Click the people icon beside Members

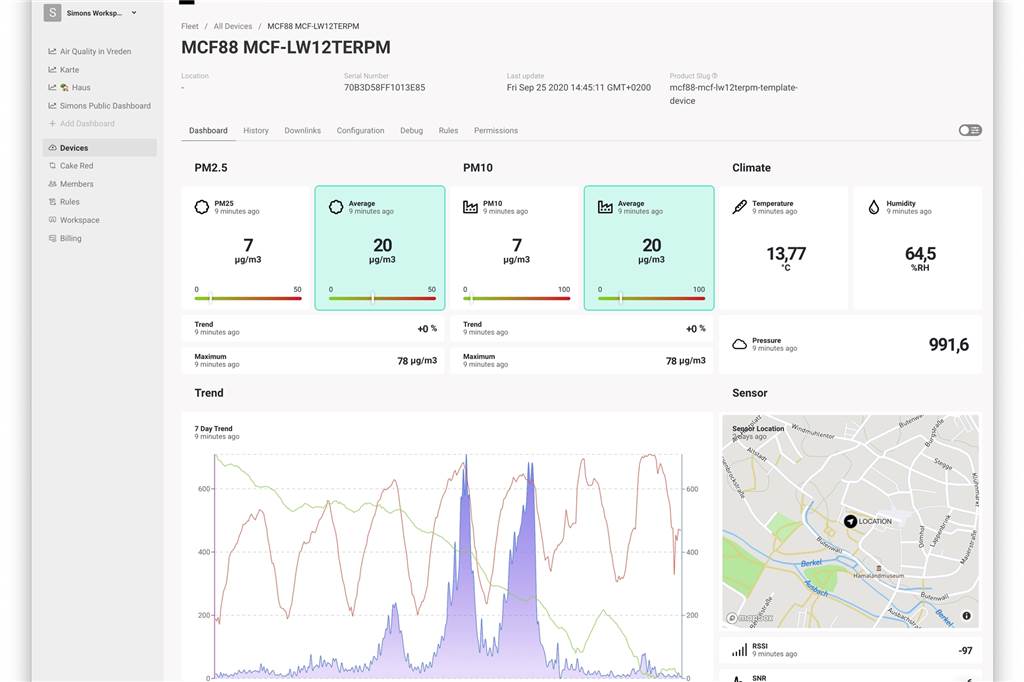click(52, 184)
